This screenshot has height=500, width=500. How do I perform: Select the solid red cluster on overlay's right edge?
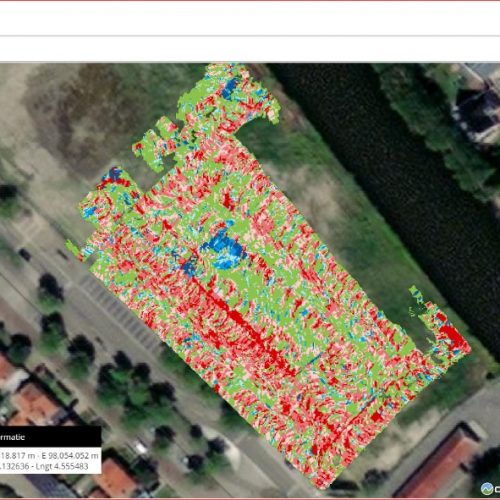pyautogui.click(x=453, y=337)
